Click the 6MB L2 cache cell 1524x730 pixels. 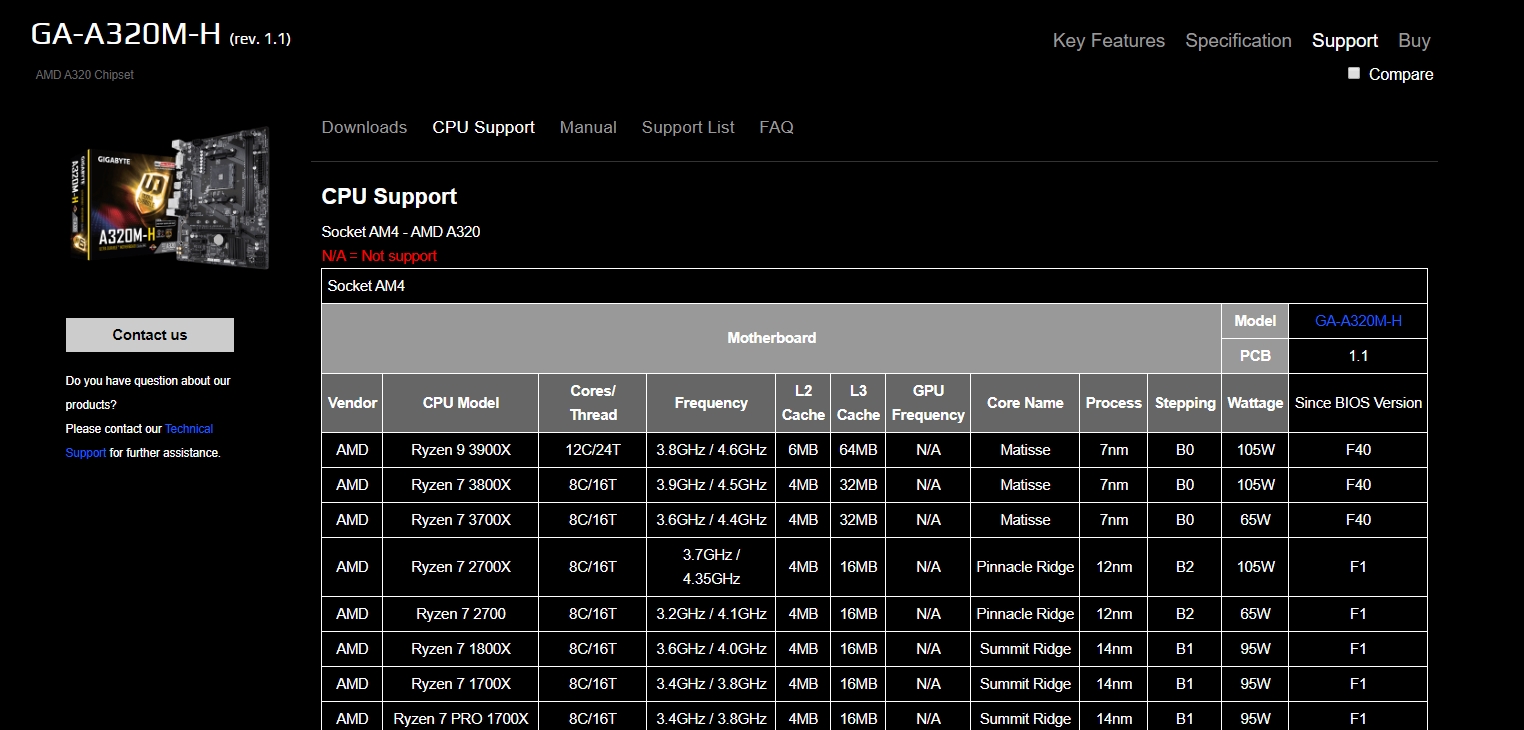click(x=803, y=450)
